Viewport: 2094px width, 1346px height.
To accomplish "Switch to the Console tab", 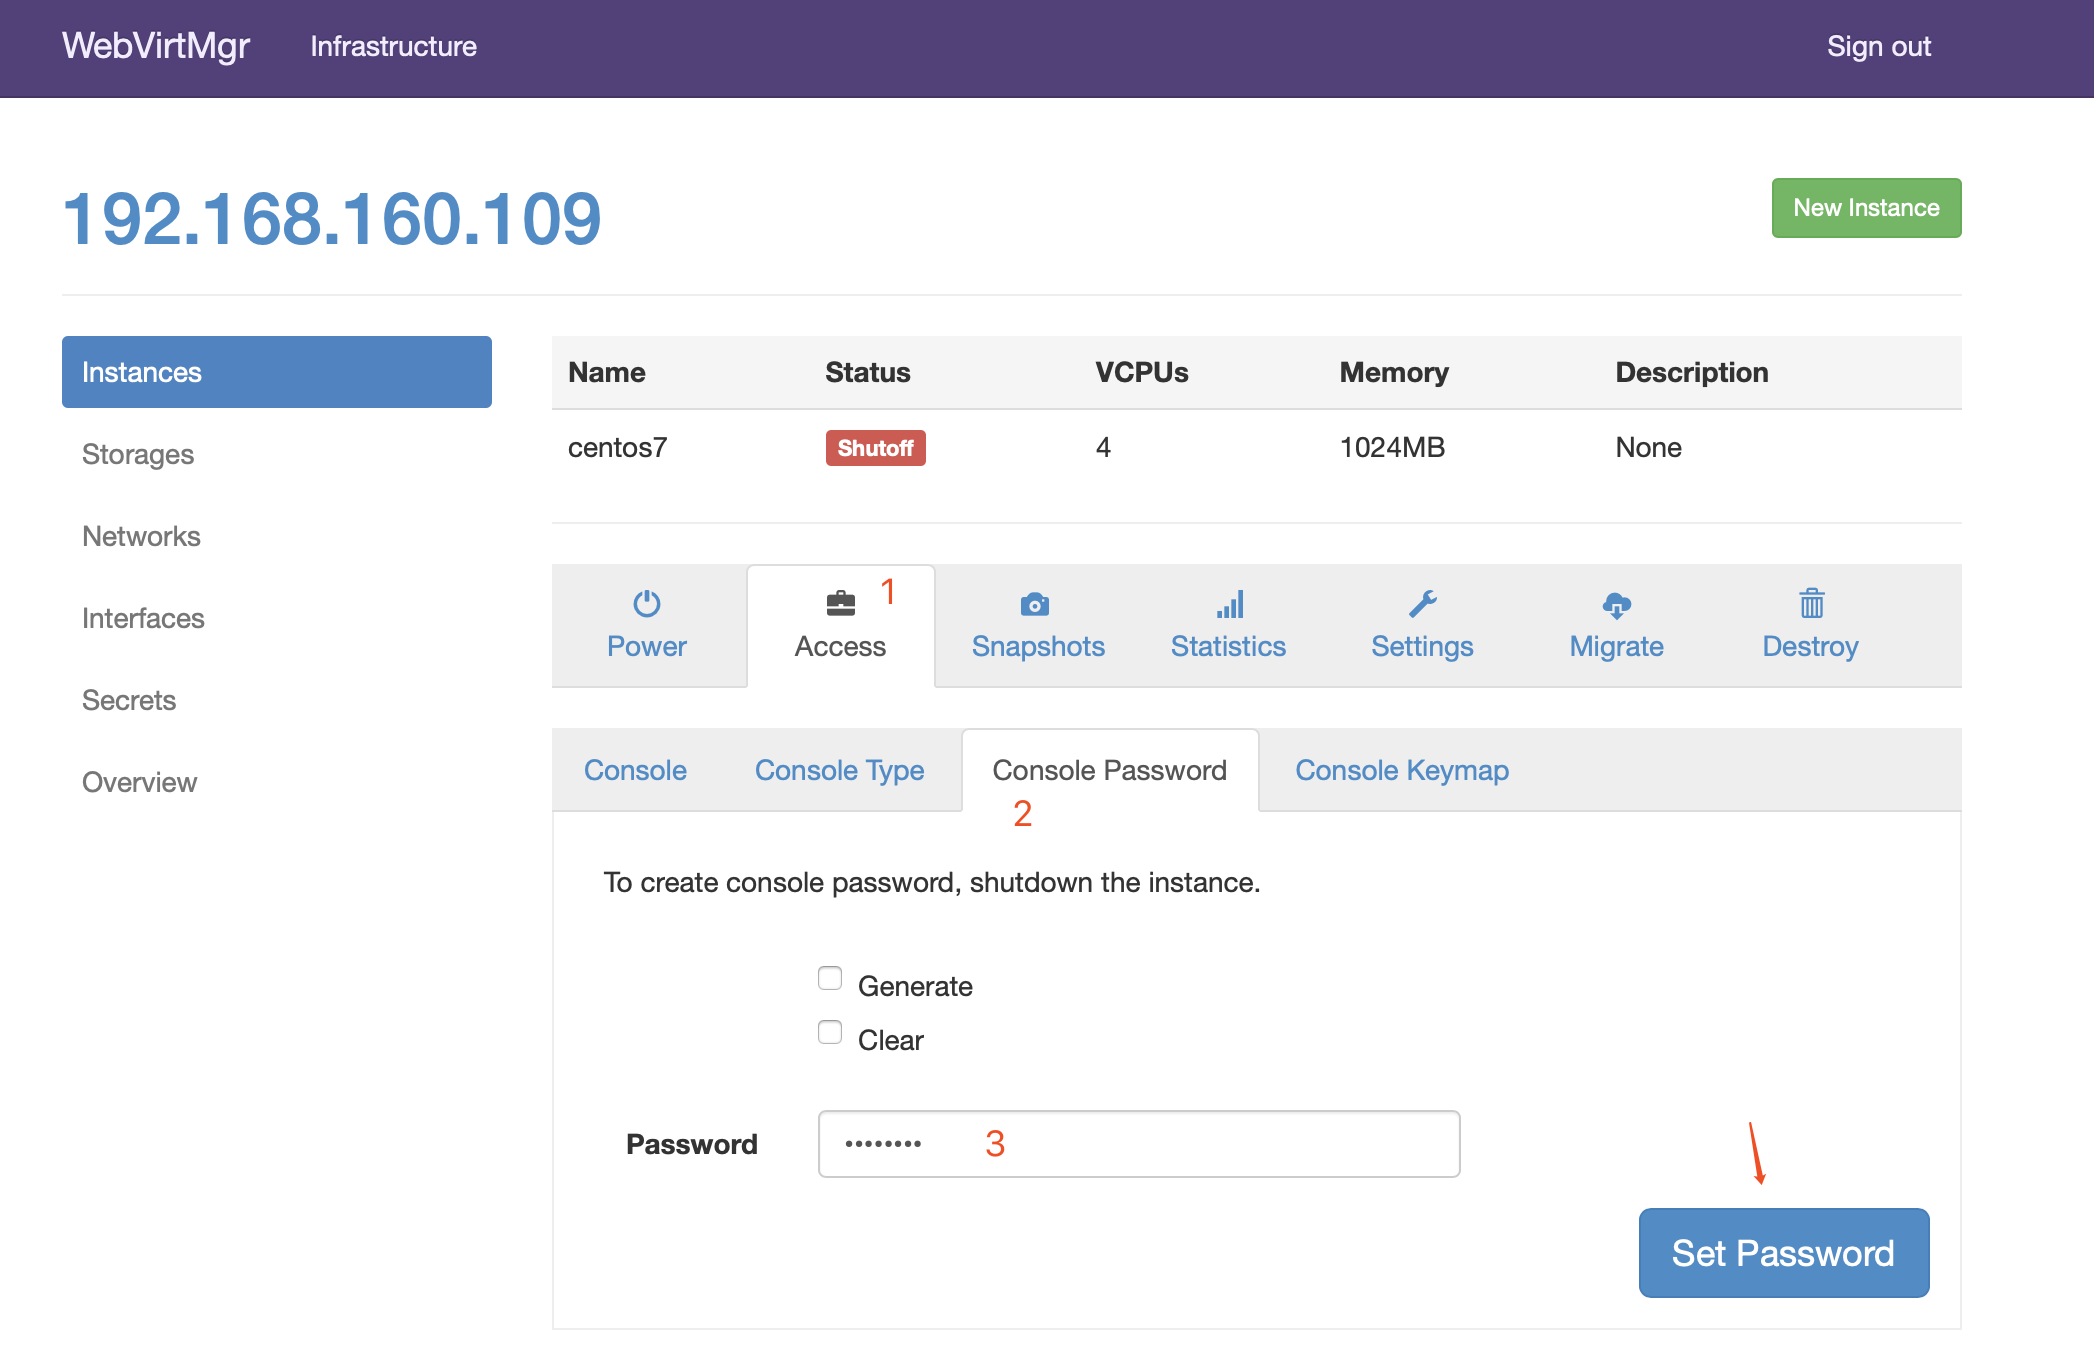I will [635, 770].
